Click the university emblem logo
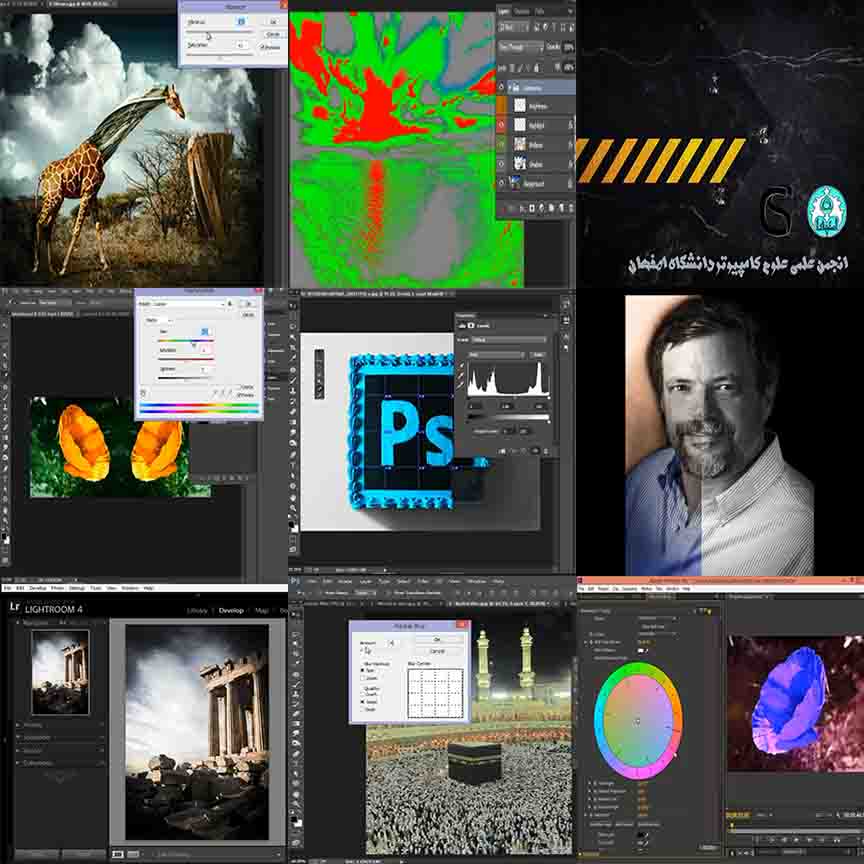Viewport: 864px width, 864px height. [827, 211]
